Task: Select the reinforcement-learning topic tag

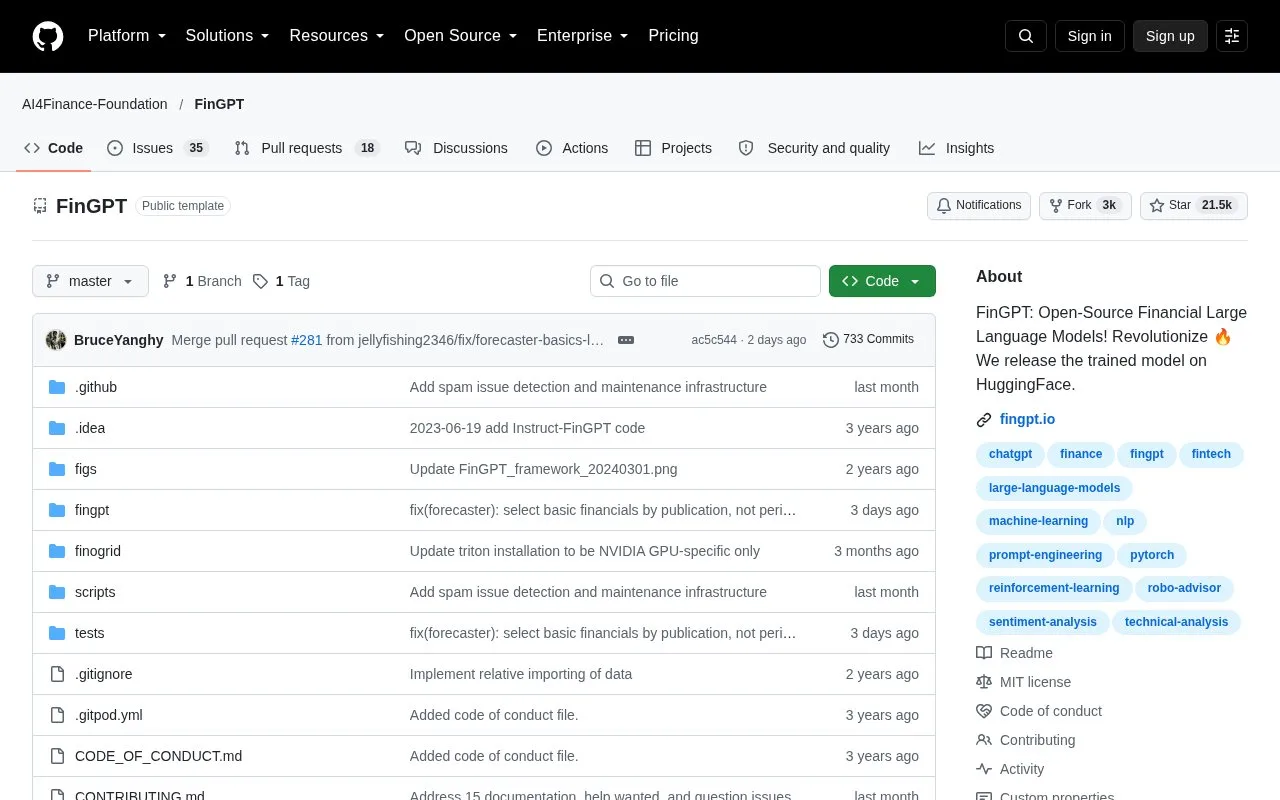Action: (x=1054, y=588)
